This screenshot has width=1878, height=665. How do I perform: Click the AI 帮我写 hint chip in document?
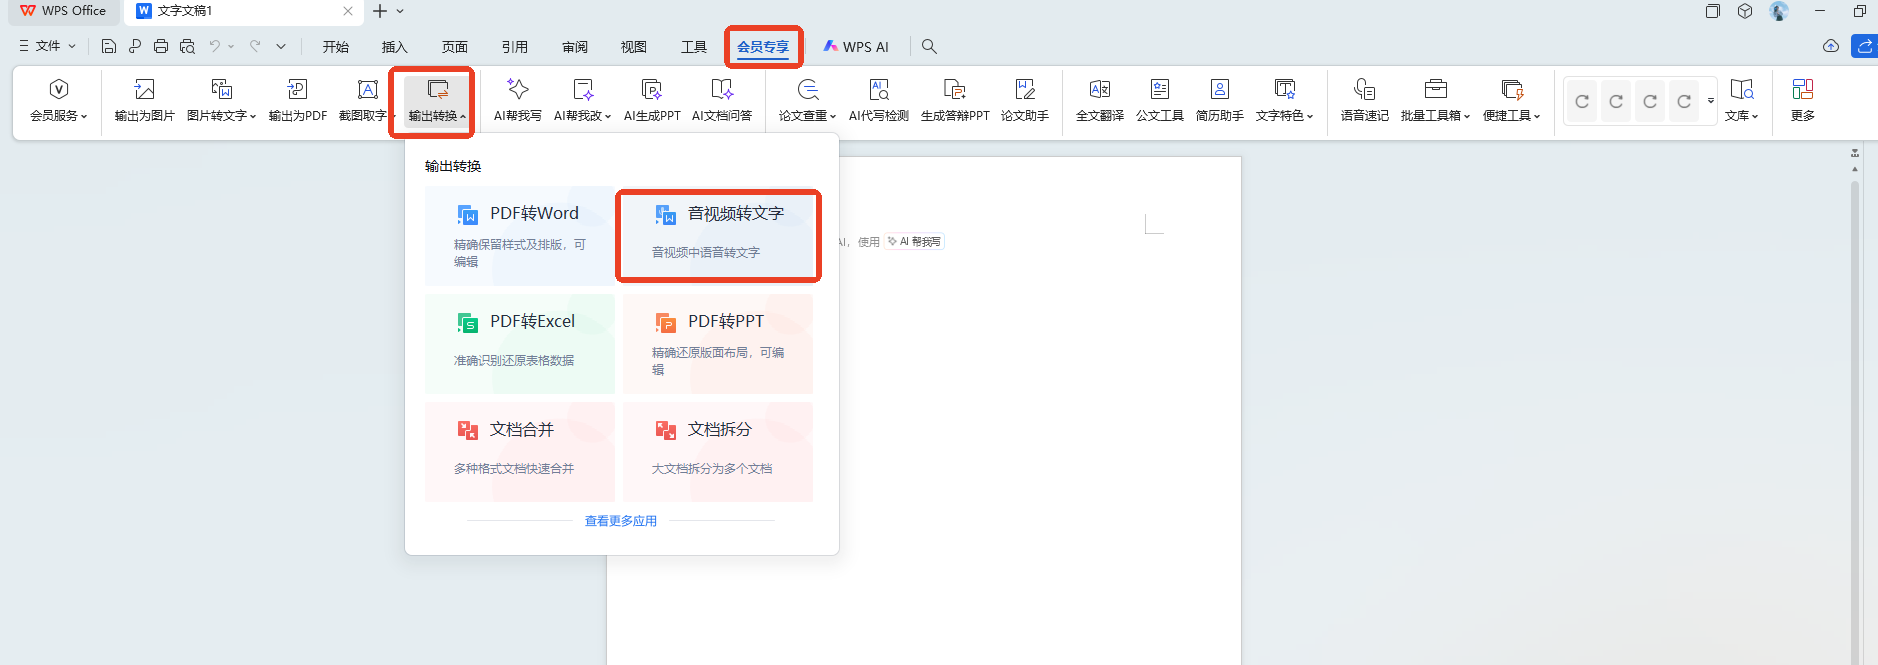coord(914,241)
